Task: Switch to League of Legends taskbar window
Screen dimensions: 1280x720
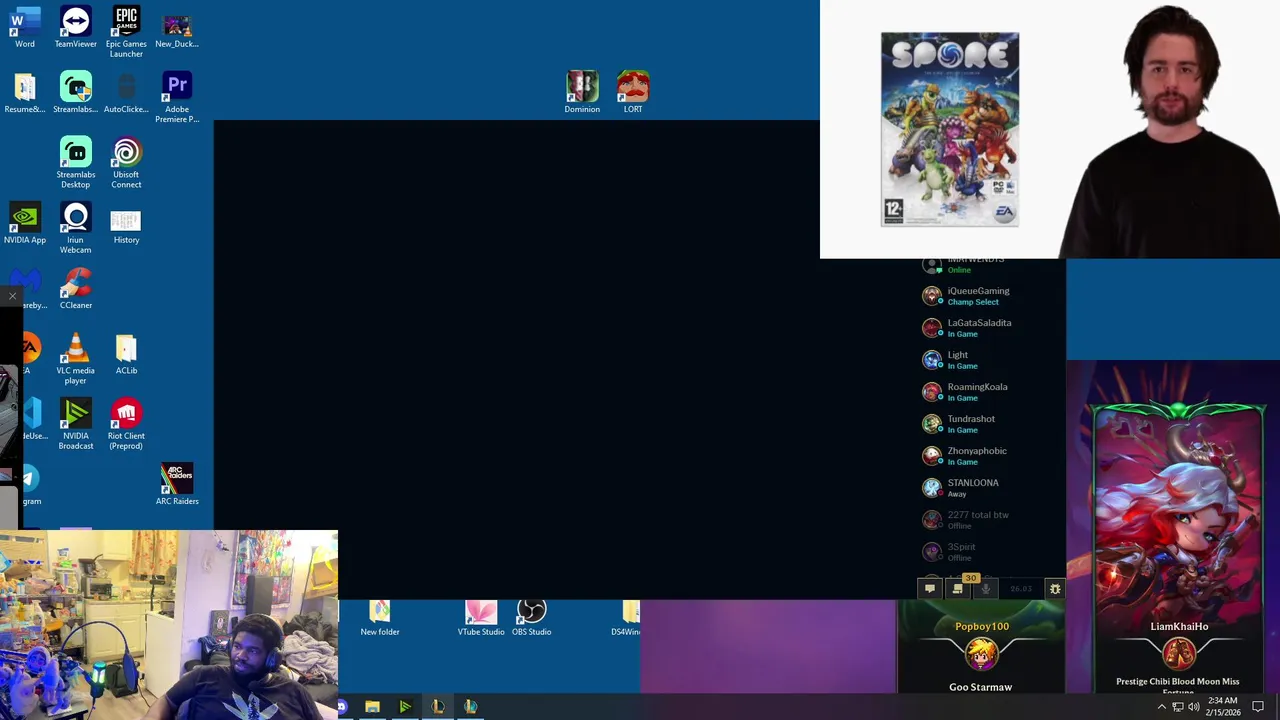Action: [x=438, y=707]
